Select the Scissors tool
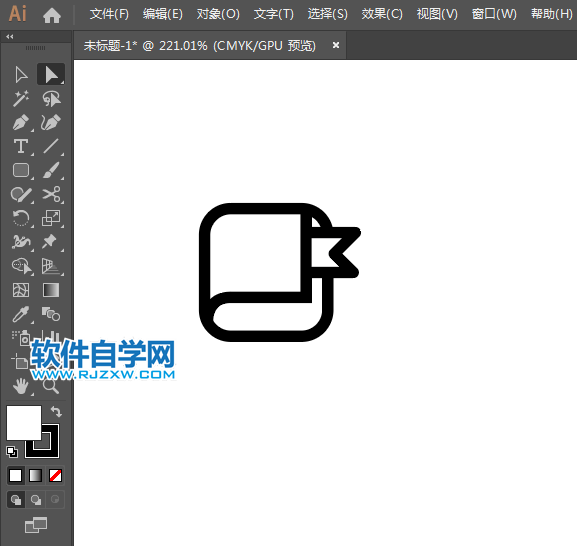Image resolution: width=577 pixels, height=546 pixels. pos(51,194)
